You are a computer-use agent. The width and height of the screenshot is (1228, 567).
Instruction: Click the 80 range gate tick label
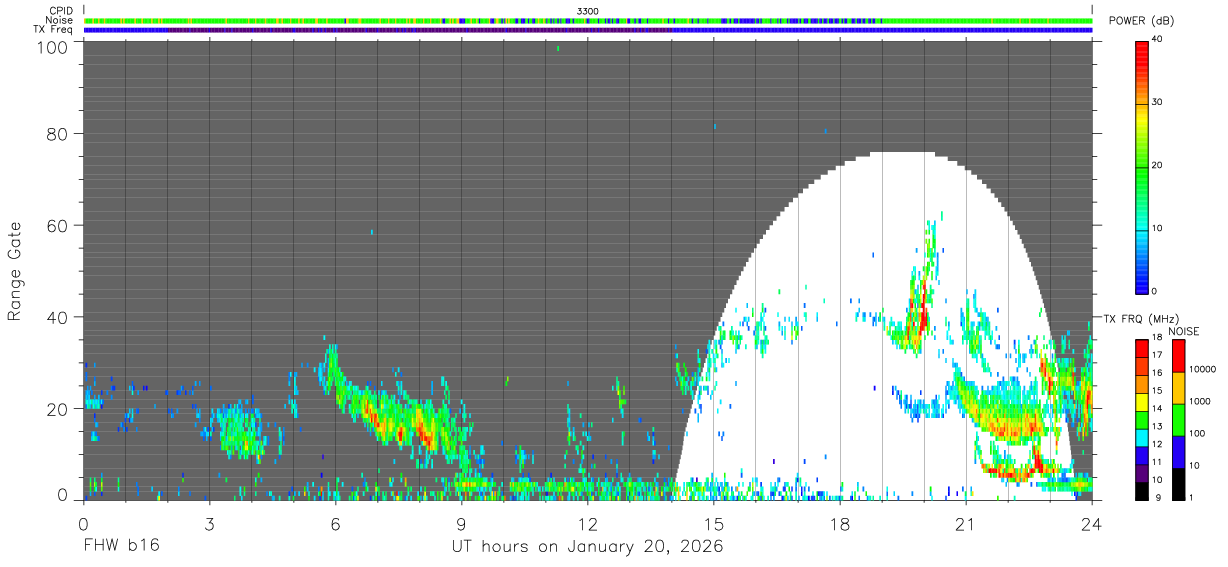click(x=56, y=133)
